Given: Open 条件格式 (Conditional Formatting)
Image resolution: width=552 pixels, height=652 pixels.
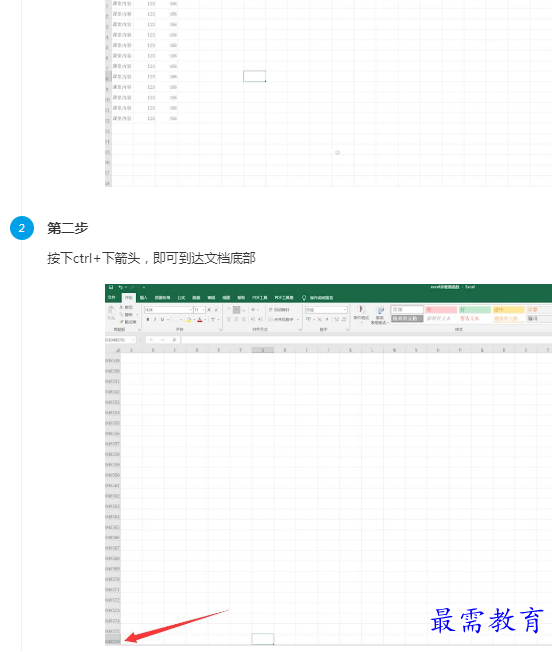Looking at the screenshot, I should (361, 314).
